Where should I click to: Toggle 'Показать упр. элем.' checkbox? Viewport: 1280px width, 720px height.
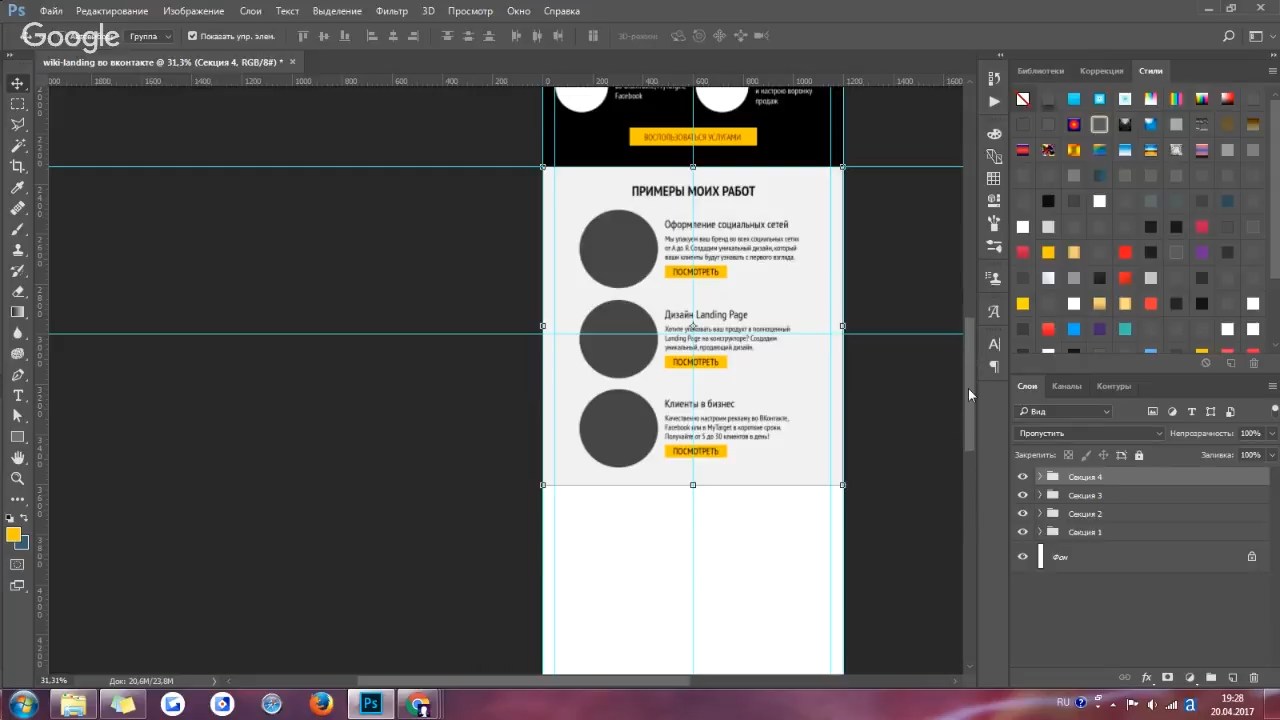click(192, 36)
